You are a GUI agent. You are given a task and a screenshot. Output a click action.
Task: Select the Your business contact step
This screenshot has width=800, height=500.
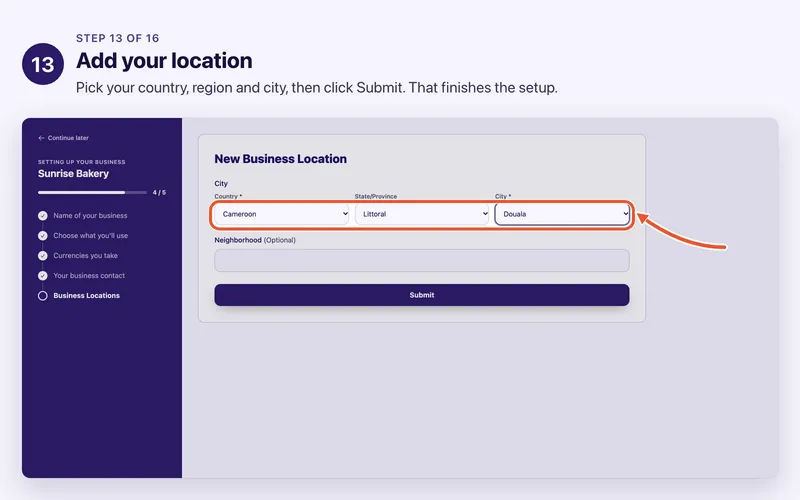(x=89, y=276)
